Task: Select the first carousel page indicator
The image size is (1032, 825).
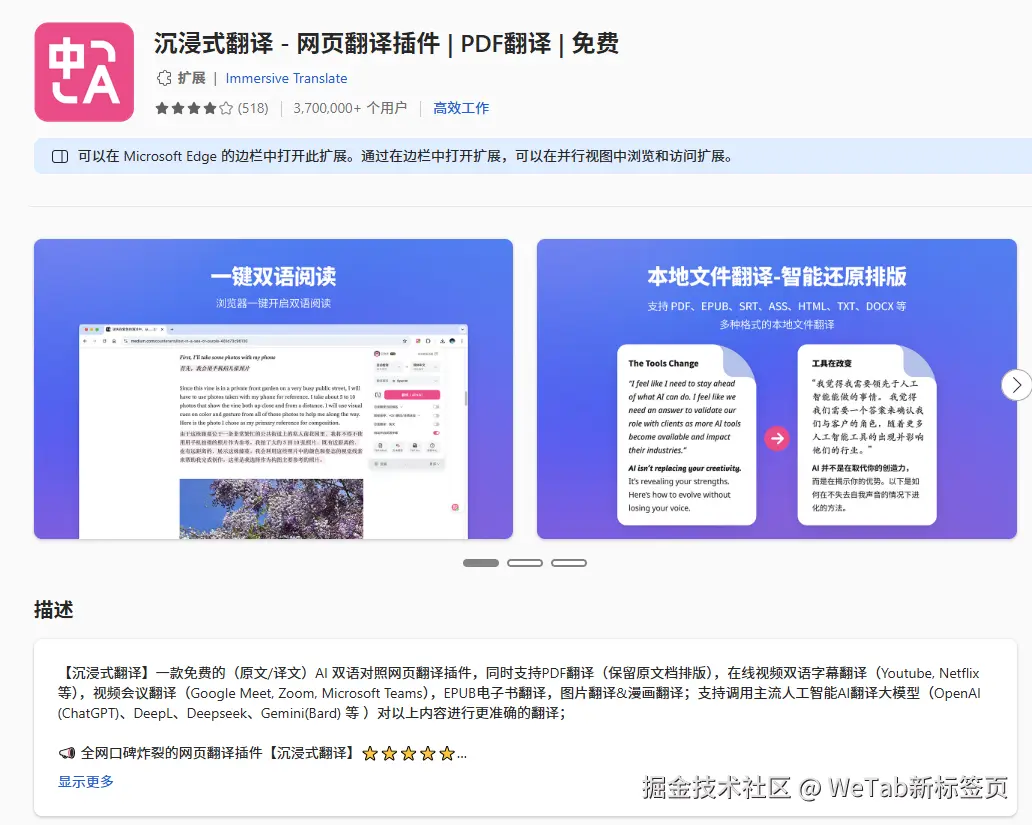Action: (x=481, y=563)
